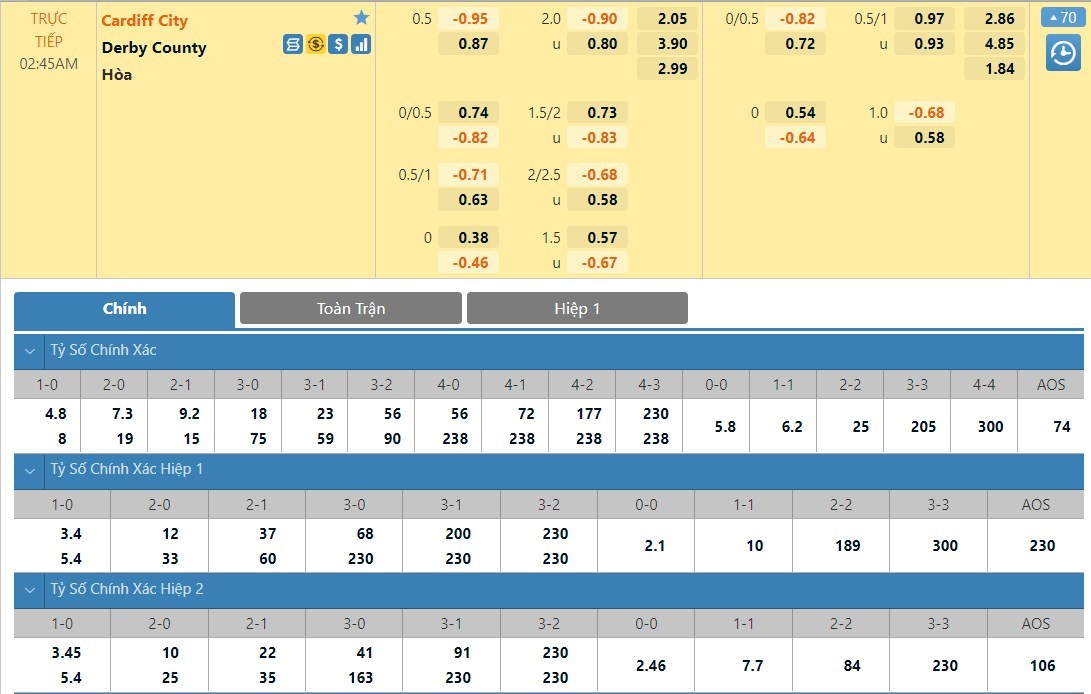
Task: Mark the Cardiff City match as favorite with the star
Action: pyautogui.click(x=361, y=17)
